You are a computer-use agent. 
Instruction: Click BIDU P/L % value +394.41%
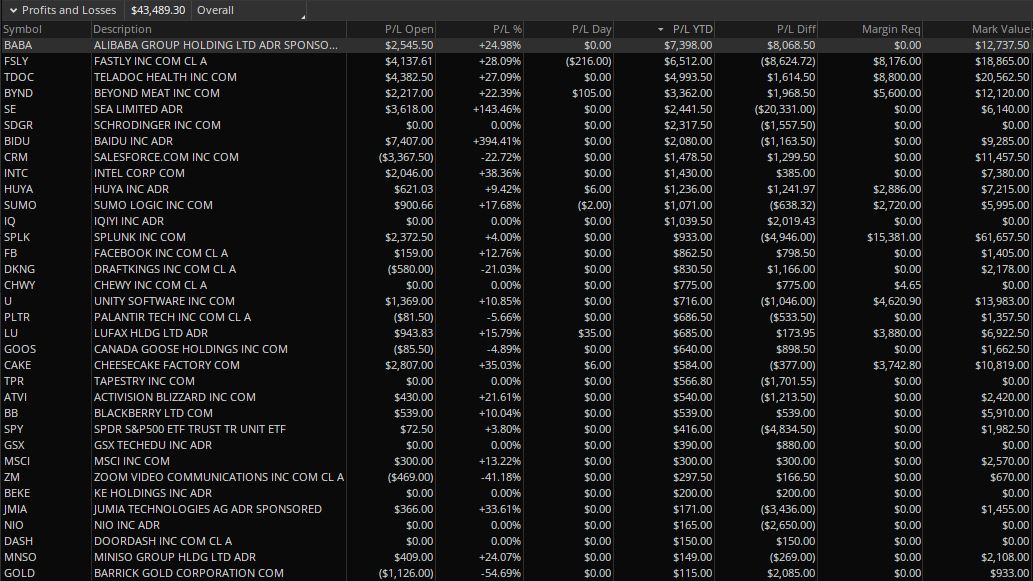point(497,141)
